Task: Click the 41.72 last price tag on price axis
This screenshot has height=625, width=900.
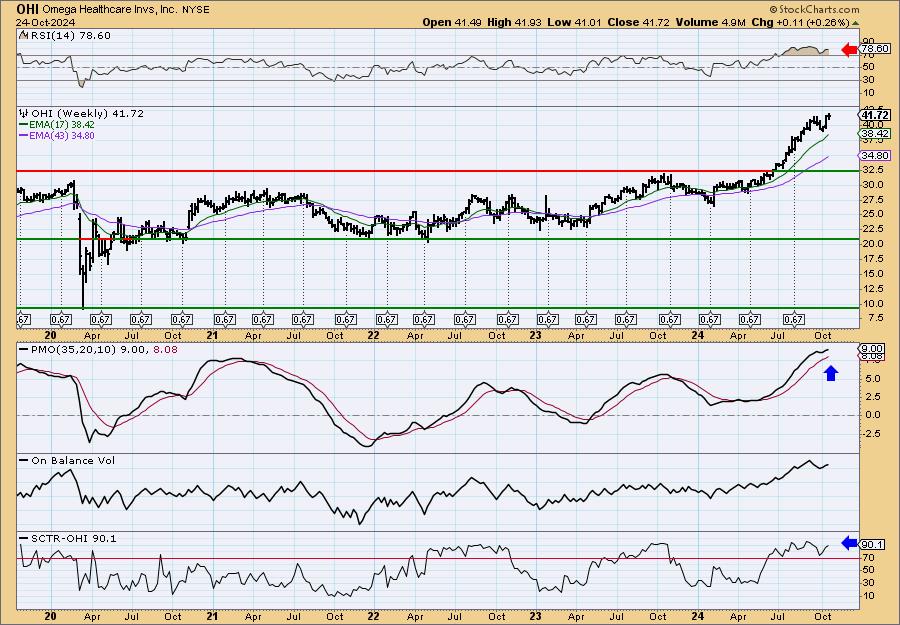Action: coord(876,115)
